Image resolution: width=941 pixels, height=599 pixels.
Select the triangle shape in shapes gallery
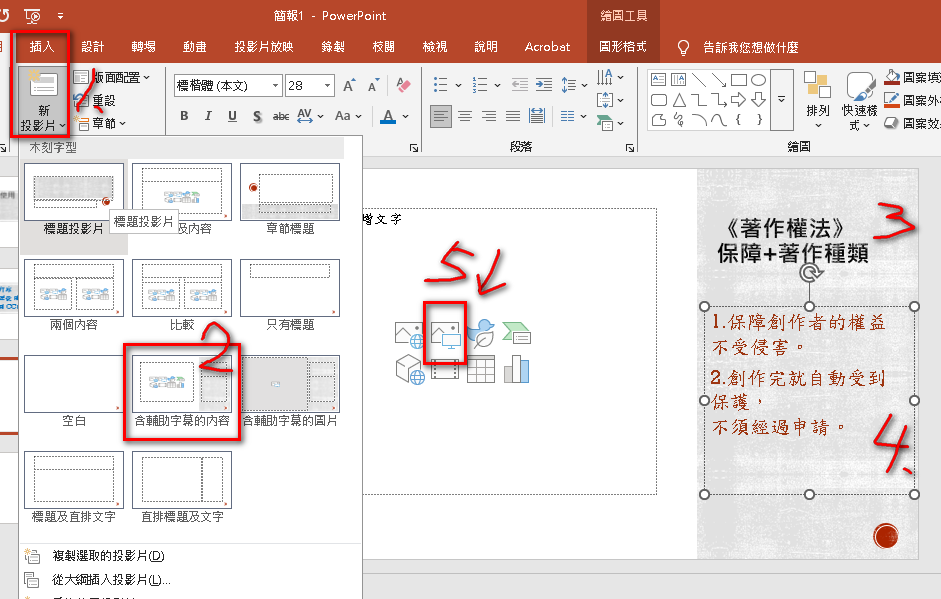coord(679,100)
